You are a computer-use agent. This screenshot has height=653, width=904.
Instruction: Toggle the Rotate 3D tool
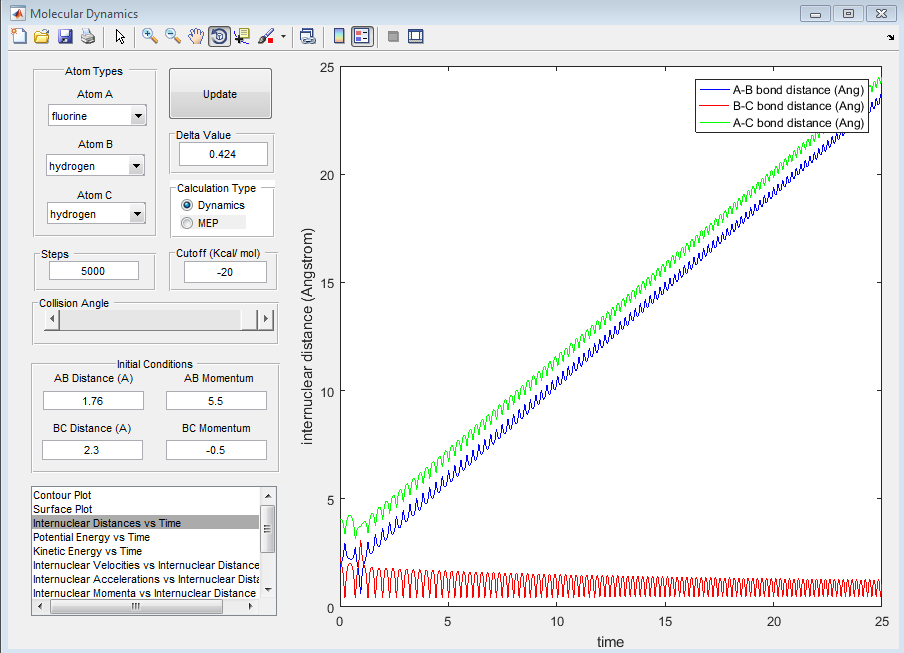[x=219, y=37]
